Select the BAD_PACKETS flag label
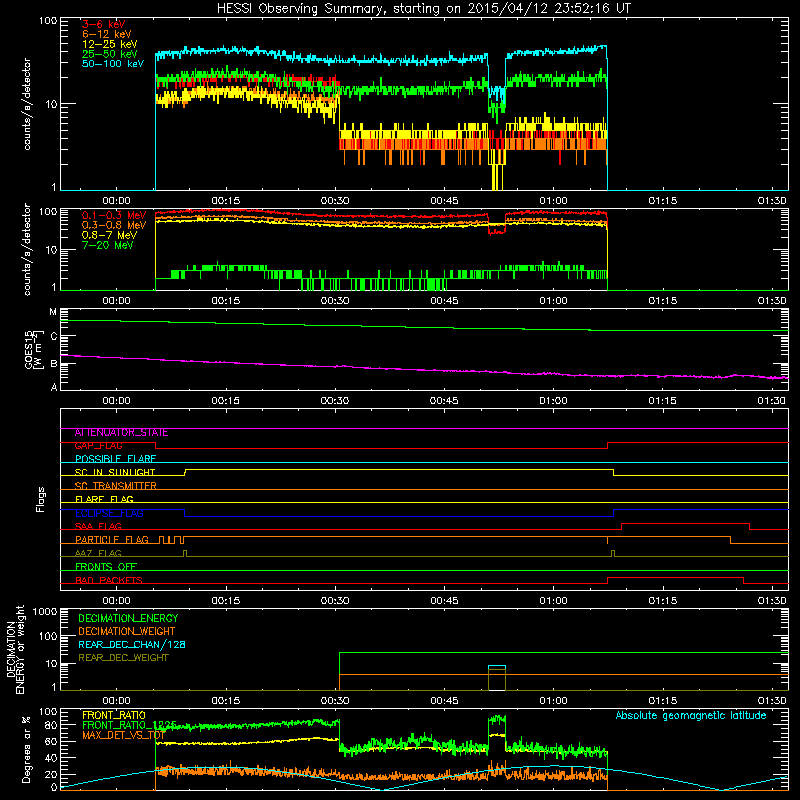The height and width of the screenshot is (800, 800). 109,580
